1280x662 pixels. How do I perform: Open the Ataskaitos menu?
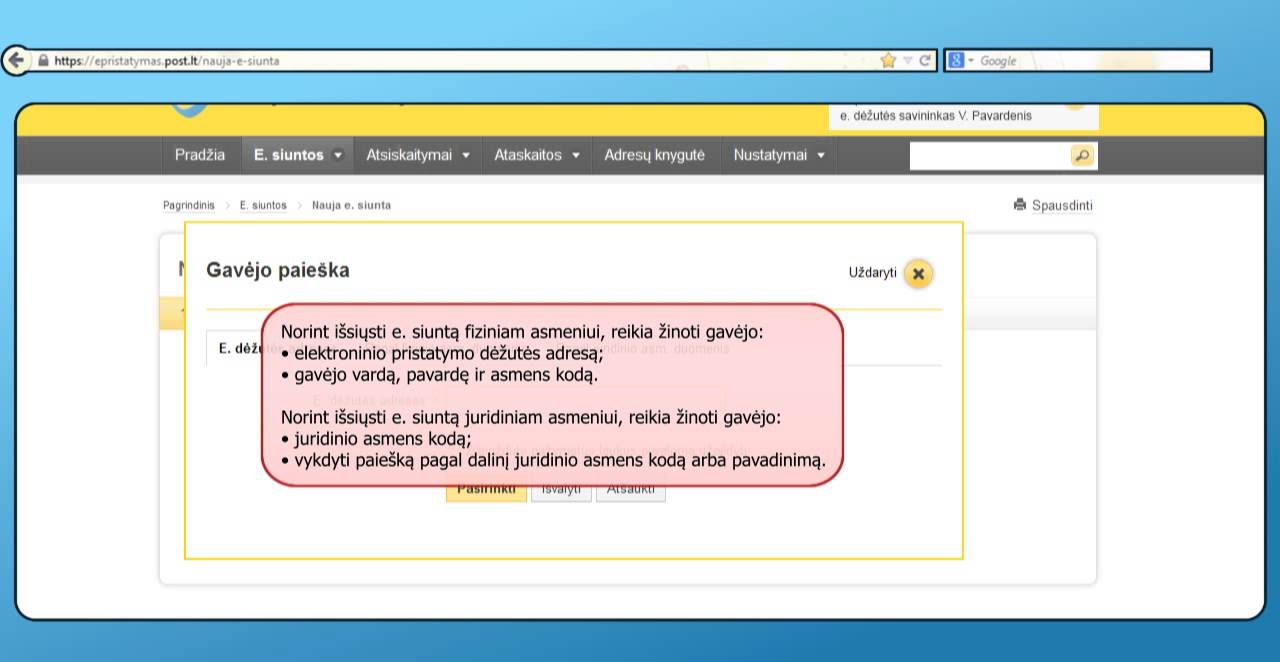tap(528, 155)
